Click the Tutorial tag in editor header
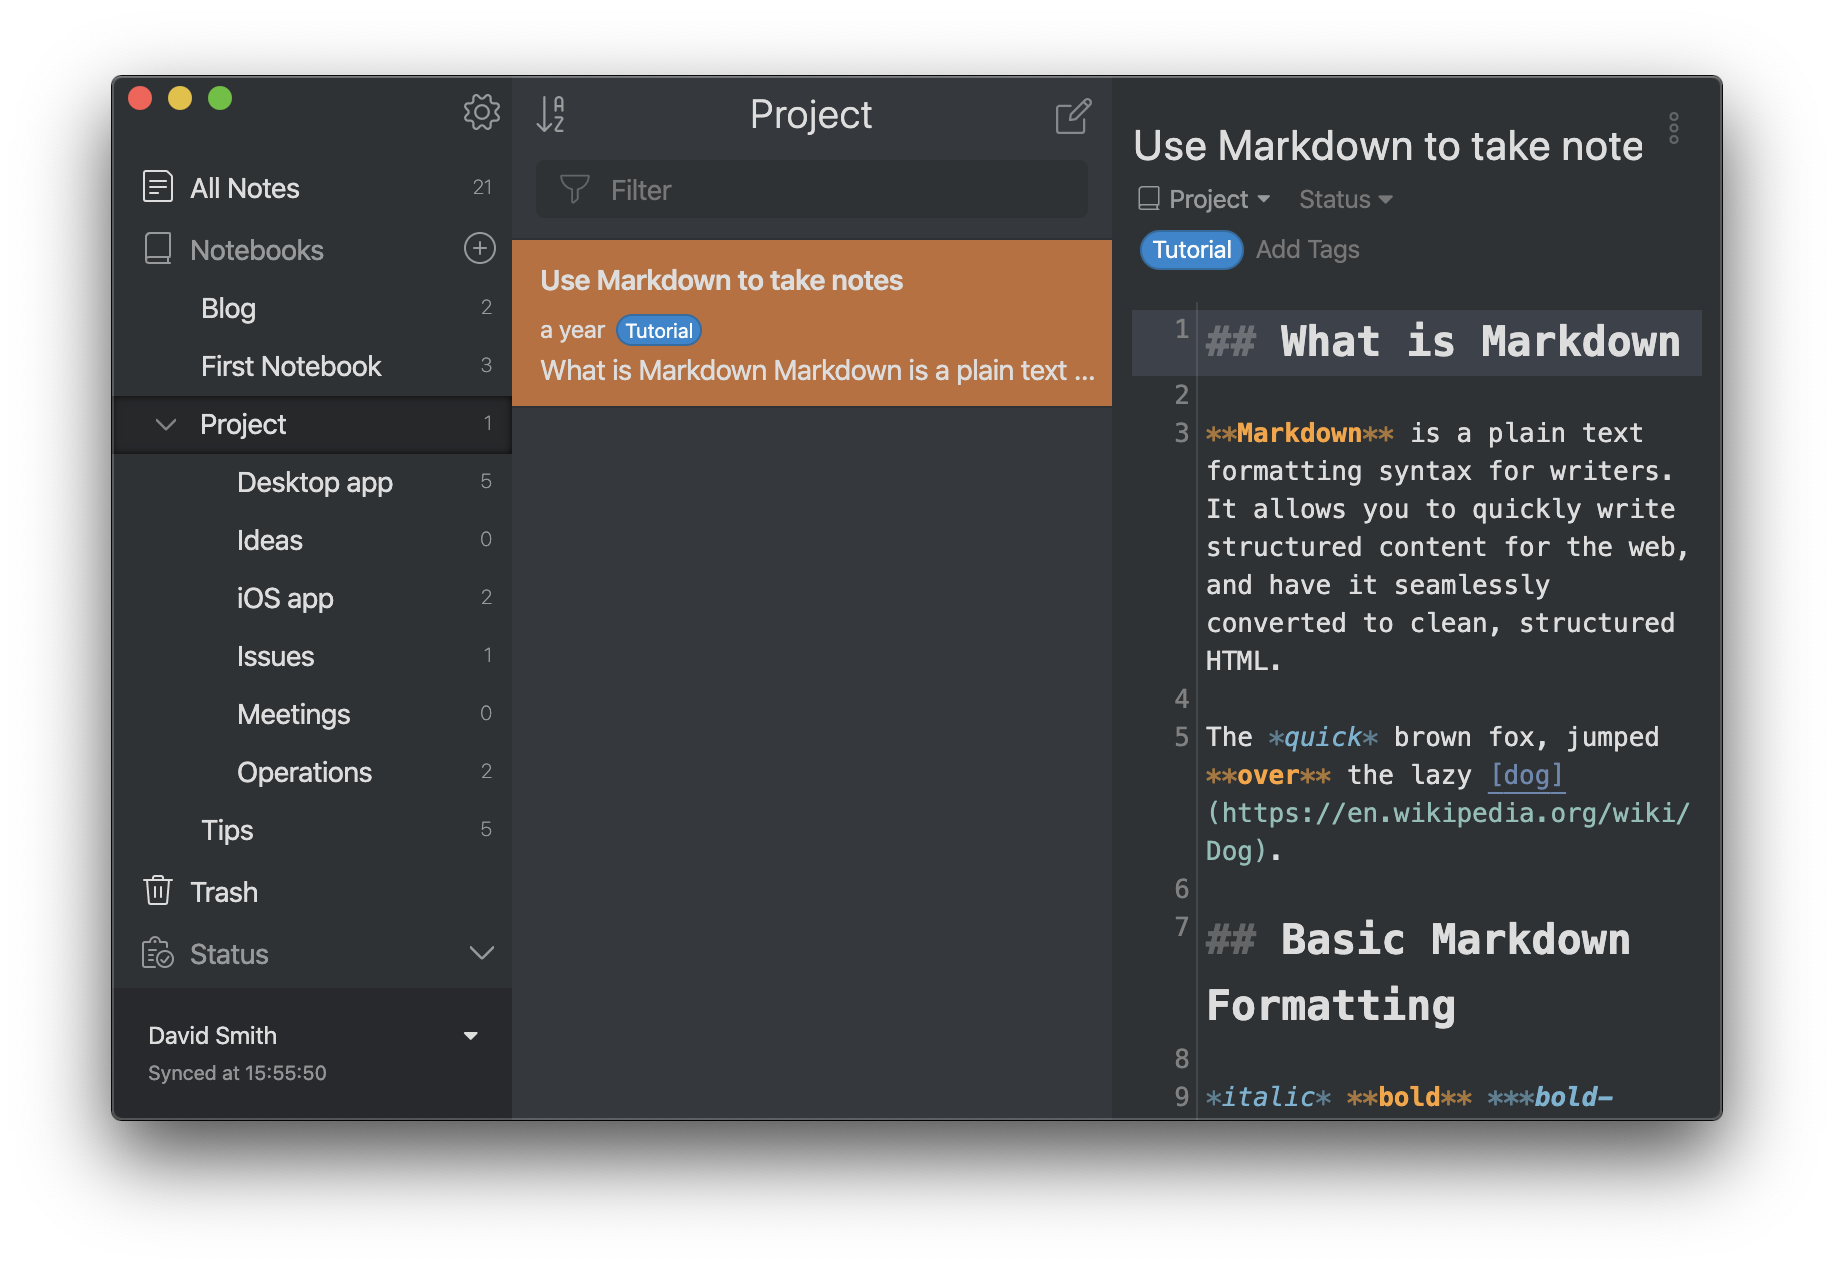The height and width of the screenshot is (1268, 1834). click(1191, 249)
